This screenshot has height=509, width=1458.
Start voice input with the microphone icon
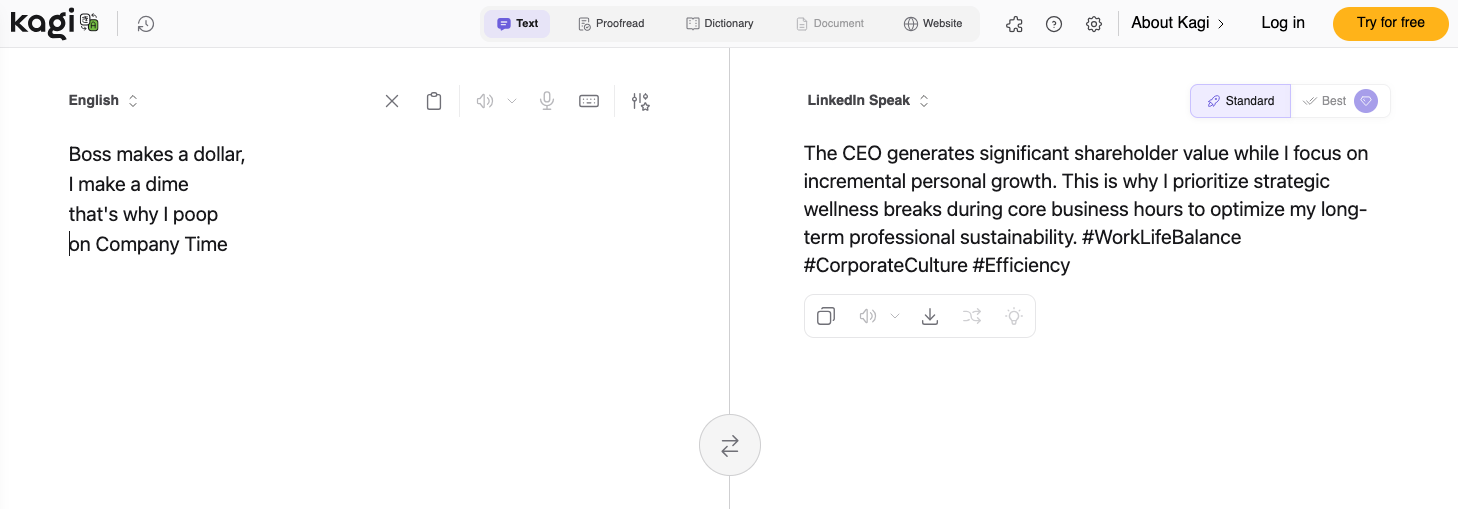click(547, 101)
